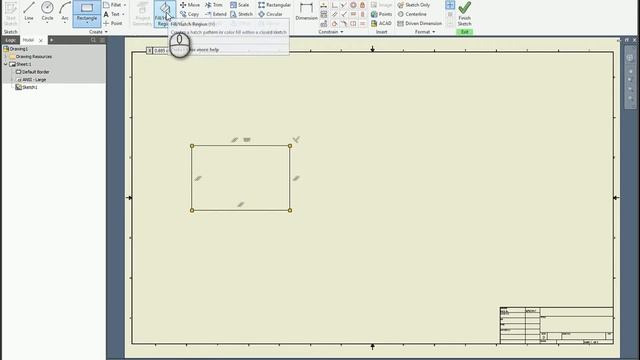This screenshot has height=360, width=640.
Task: Click the navigation wheel in view bar
Action: tap(630, 58)
